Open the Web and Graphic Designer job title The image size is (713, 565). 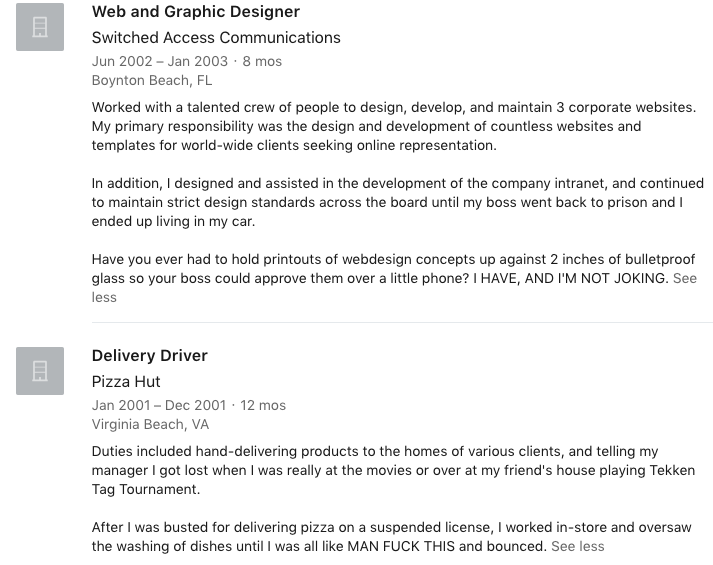point(195,12)
